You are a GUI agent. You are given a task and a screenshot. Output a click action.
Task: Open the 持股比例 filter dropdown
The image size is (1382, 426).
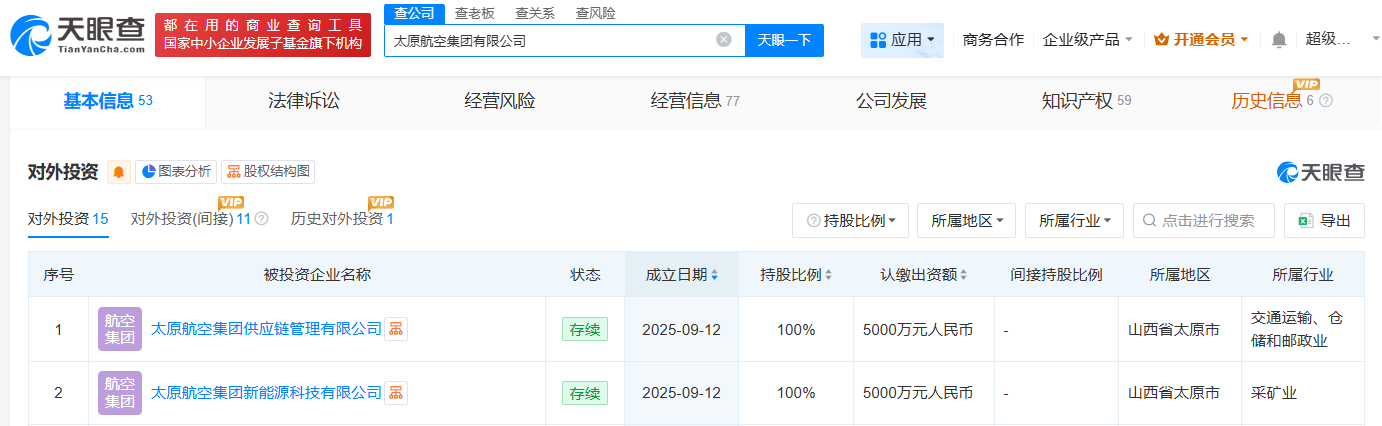click(850, 221)
